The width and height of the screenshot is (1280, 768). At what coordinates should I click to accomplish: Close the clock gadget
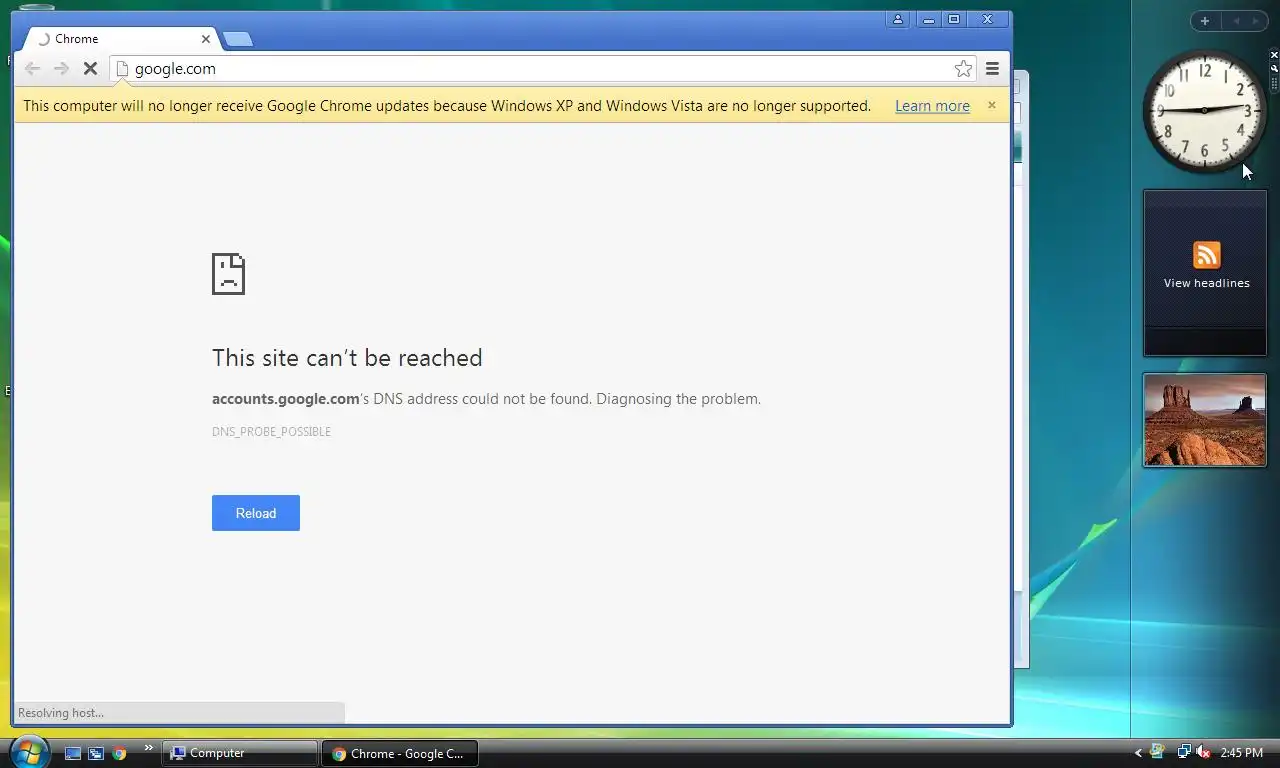pyautogui.click(x=1274, y=54)
